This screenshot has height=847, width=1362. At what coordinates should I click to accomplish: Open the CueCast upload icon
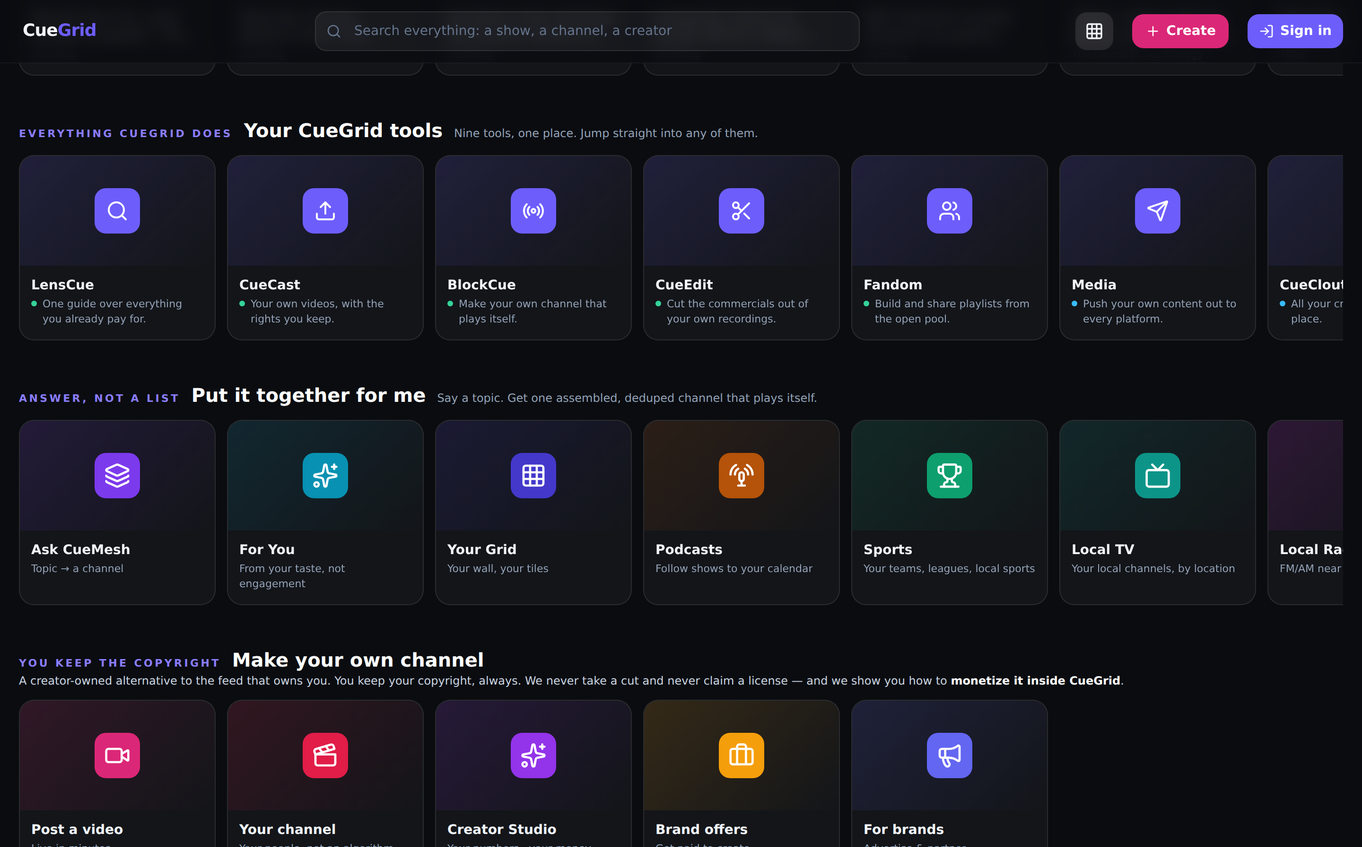pos(325,211)
